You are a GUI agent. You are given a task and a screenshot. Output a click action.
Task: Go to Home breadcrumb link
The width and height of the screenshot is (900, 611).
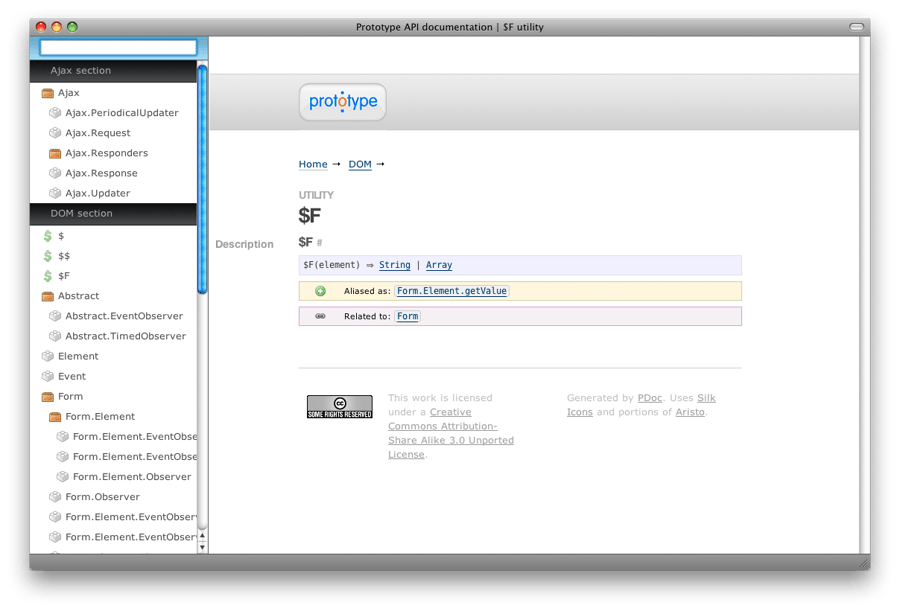pyautogui.click(x=313, y=164)
